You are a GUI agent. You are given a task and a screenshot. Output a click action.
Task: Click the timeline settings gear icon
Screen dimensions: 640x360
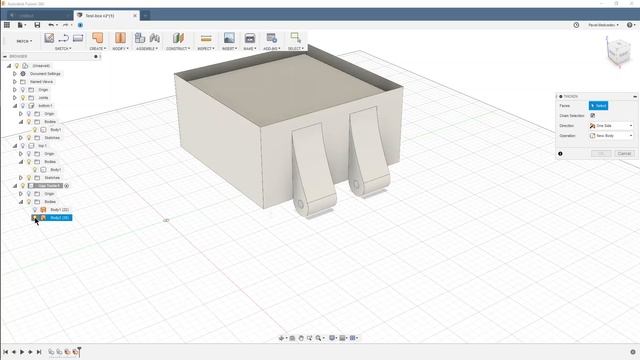coord(633,352)
